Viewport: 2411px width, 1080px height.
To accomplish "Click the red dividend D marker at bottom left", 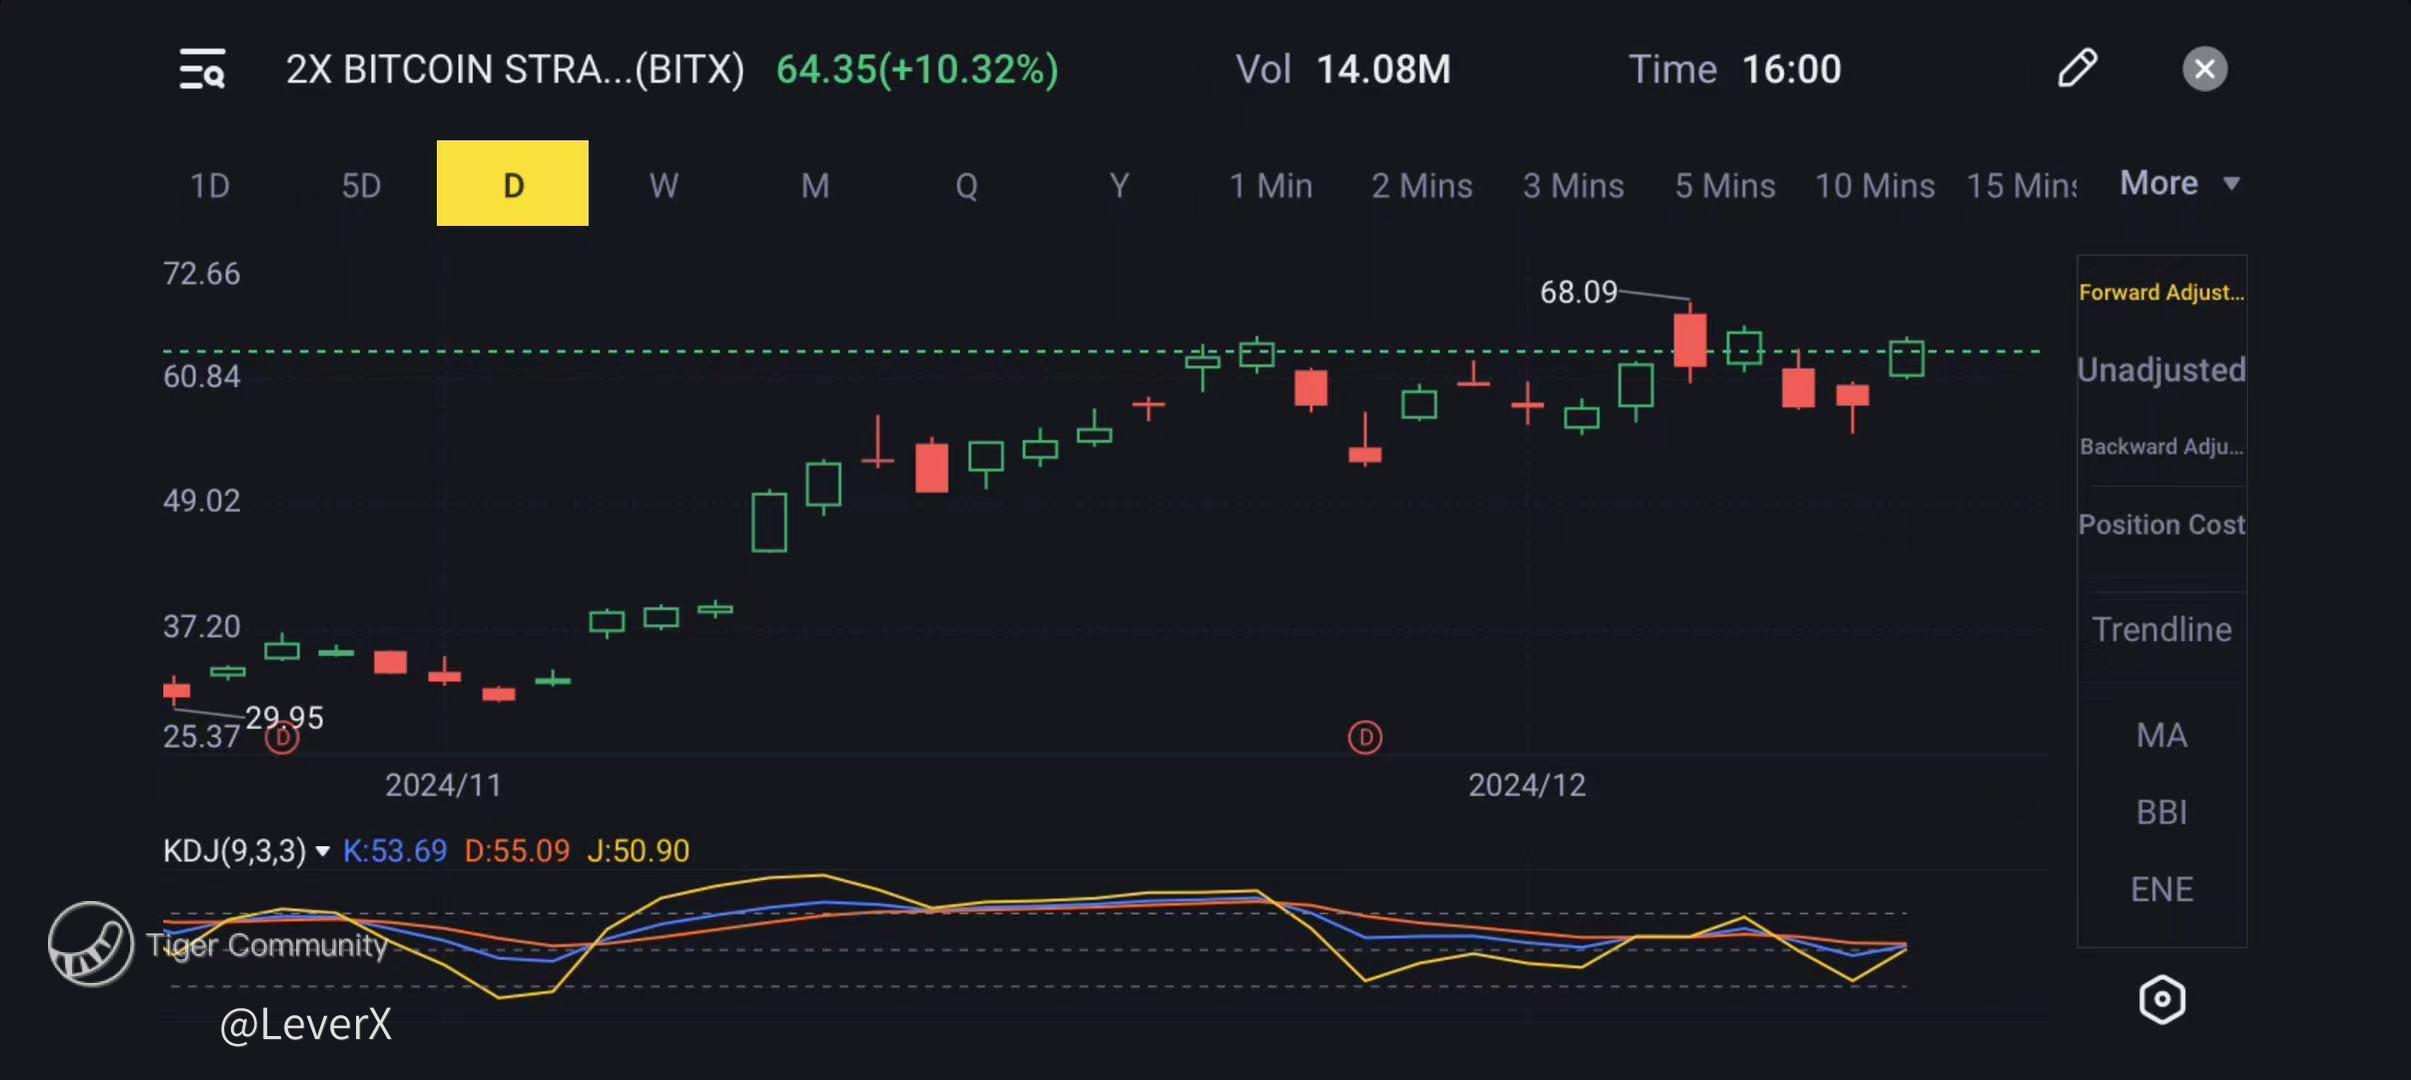I will [282, 739].
